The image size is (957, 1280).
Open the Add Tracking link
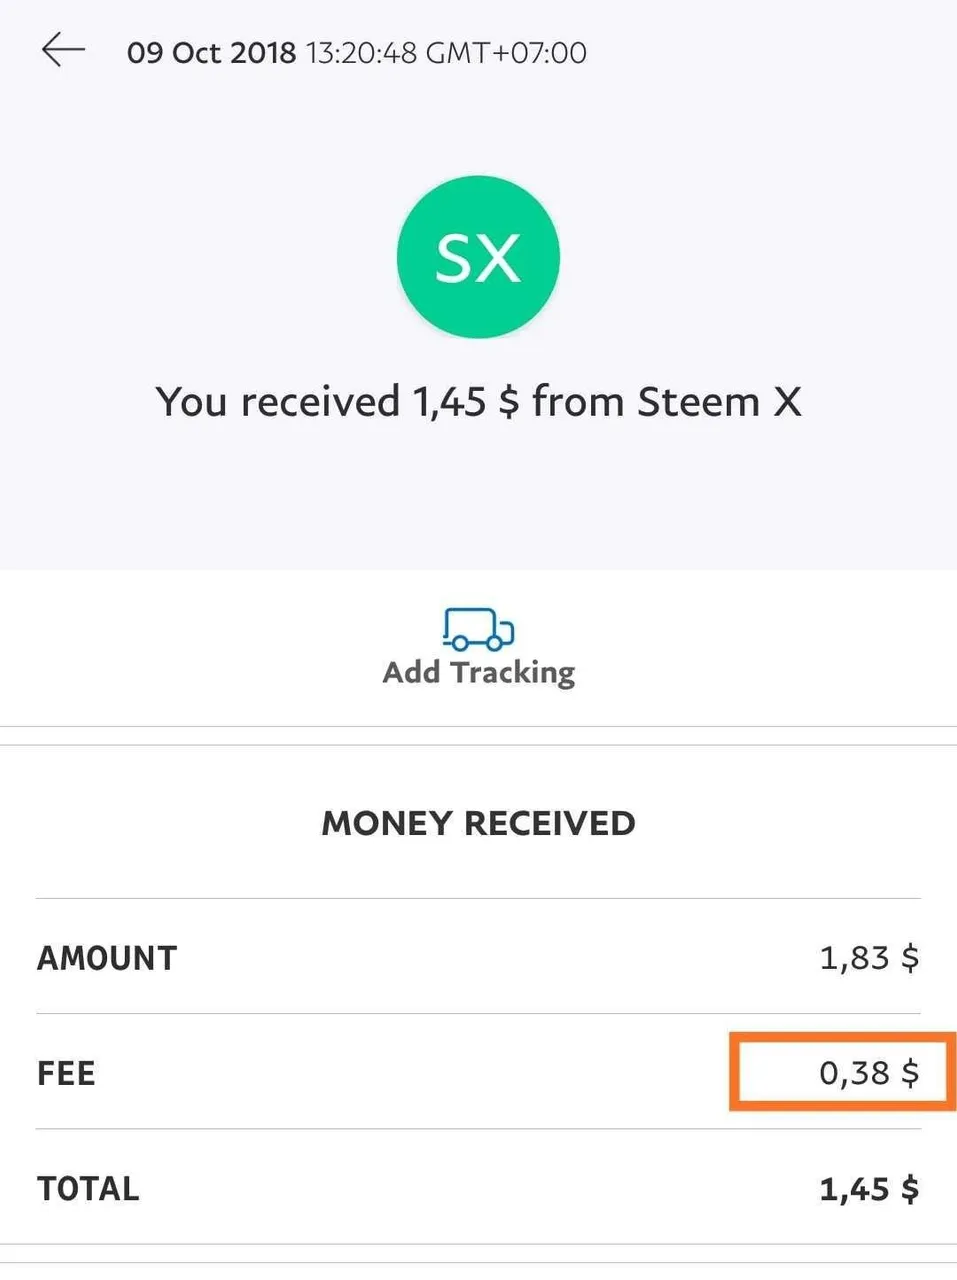coord(478,672)
